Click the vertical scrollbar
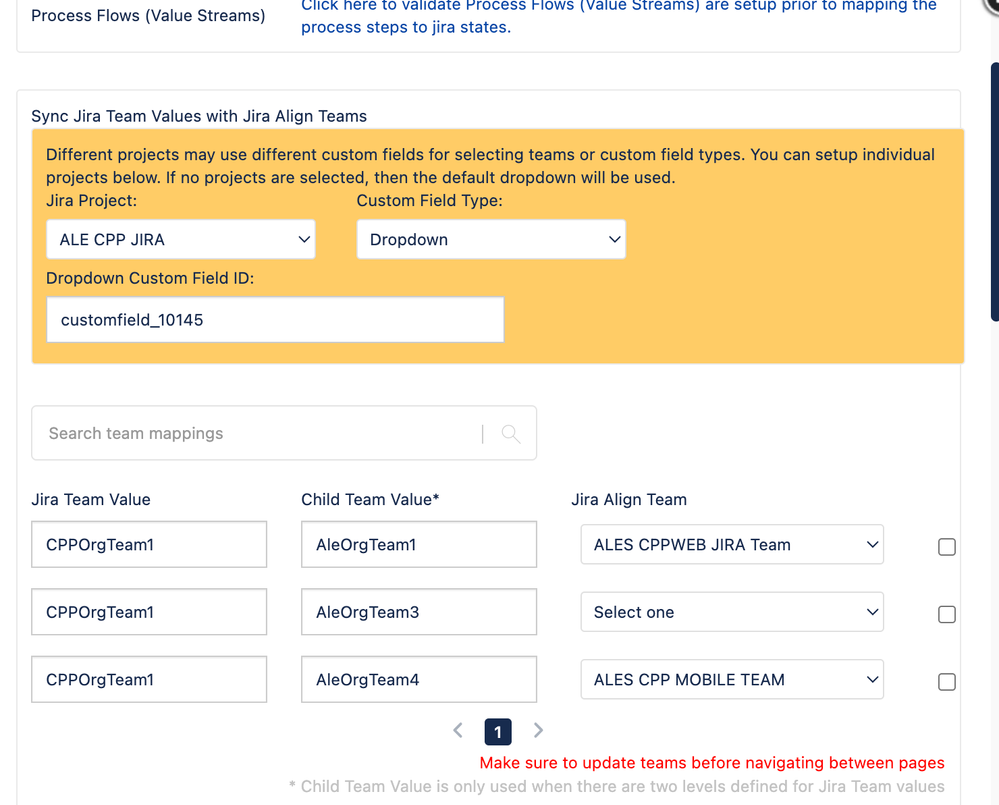This screenshot has width=999, height=805. pyautogui.click(x=995, y=191)
